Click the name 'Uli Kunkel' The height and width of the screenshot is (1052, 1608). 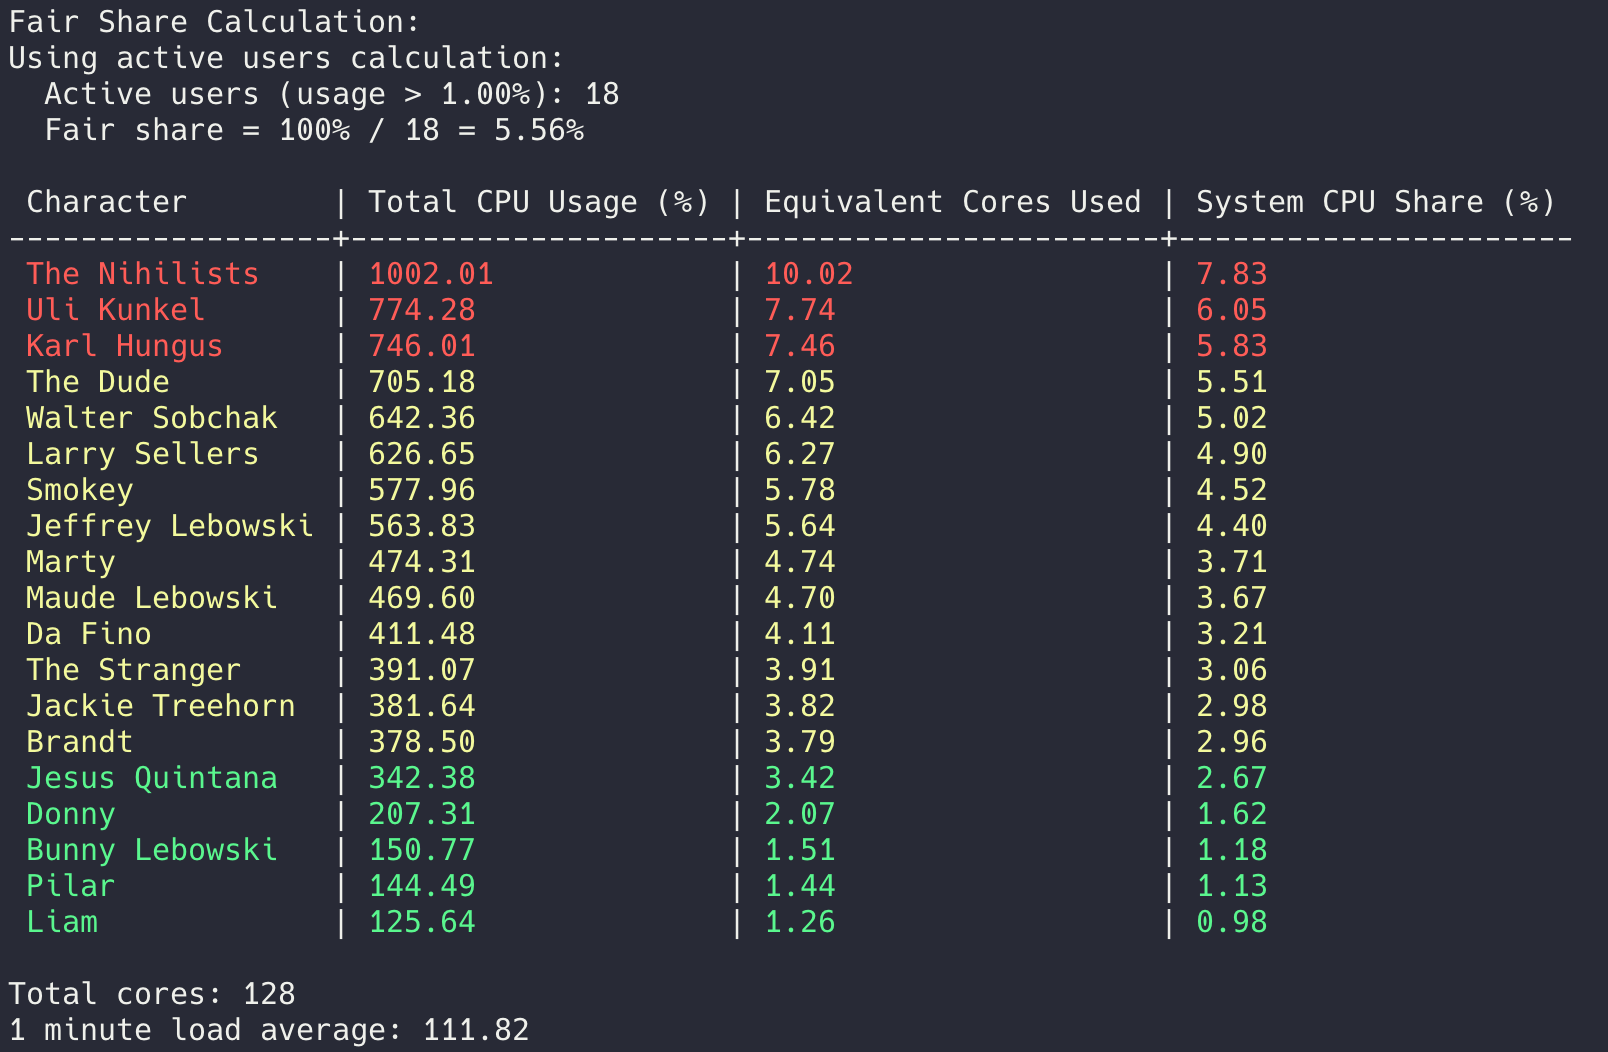[116, 310]
